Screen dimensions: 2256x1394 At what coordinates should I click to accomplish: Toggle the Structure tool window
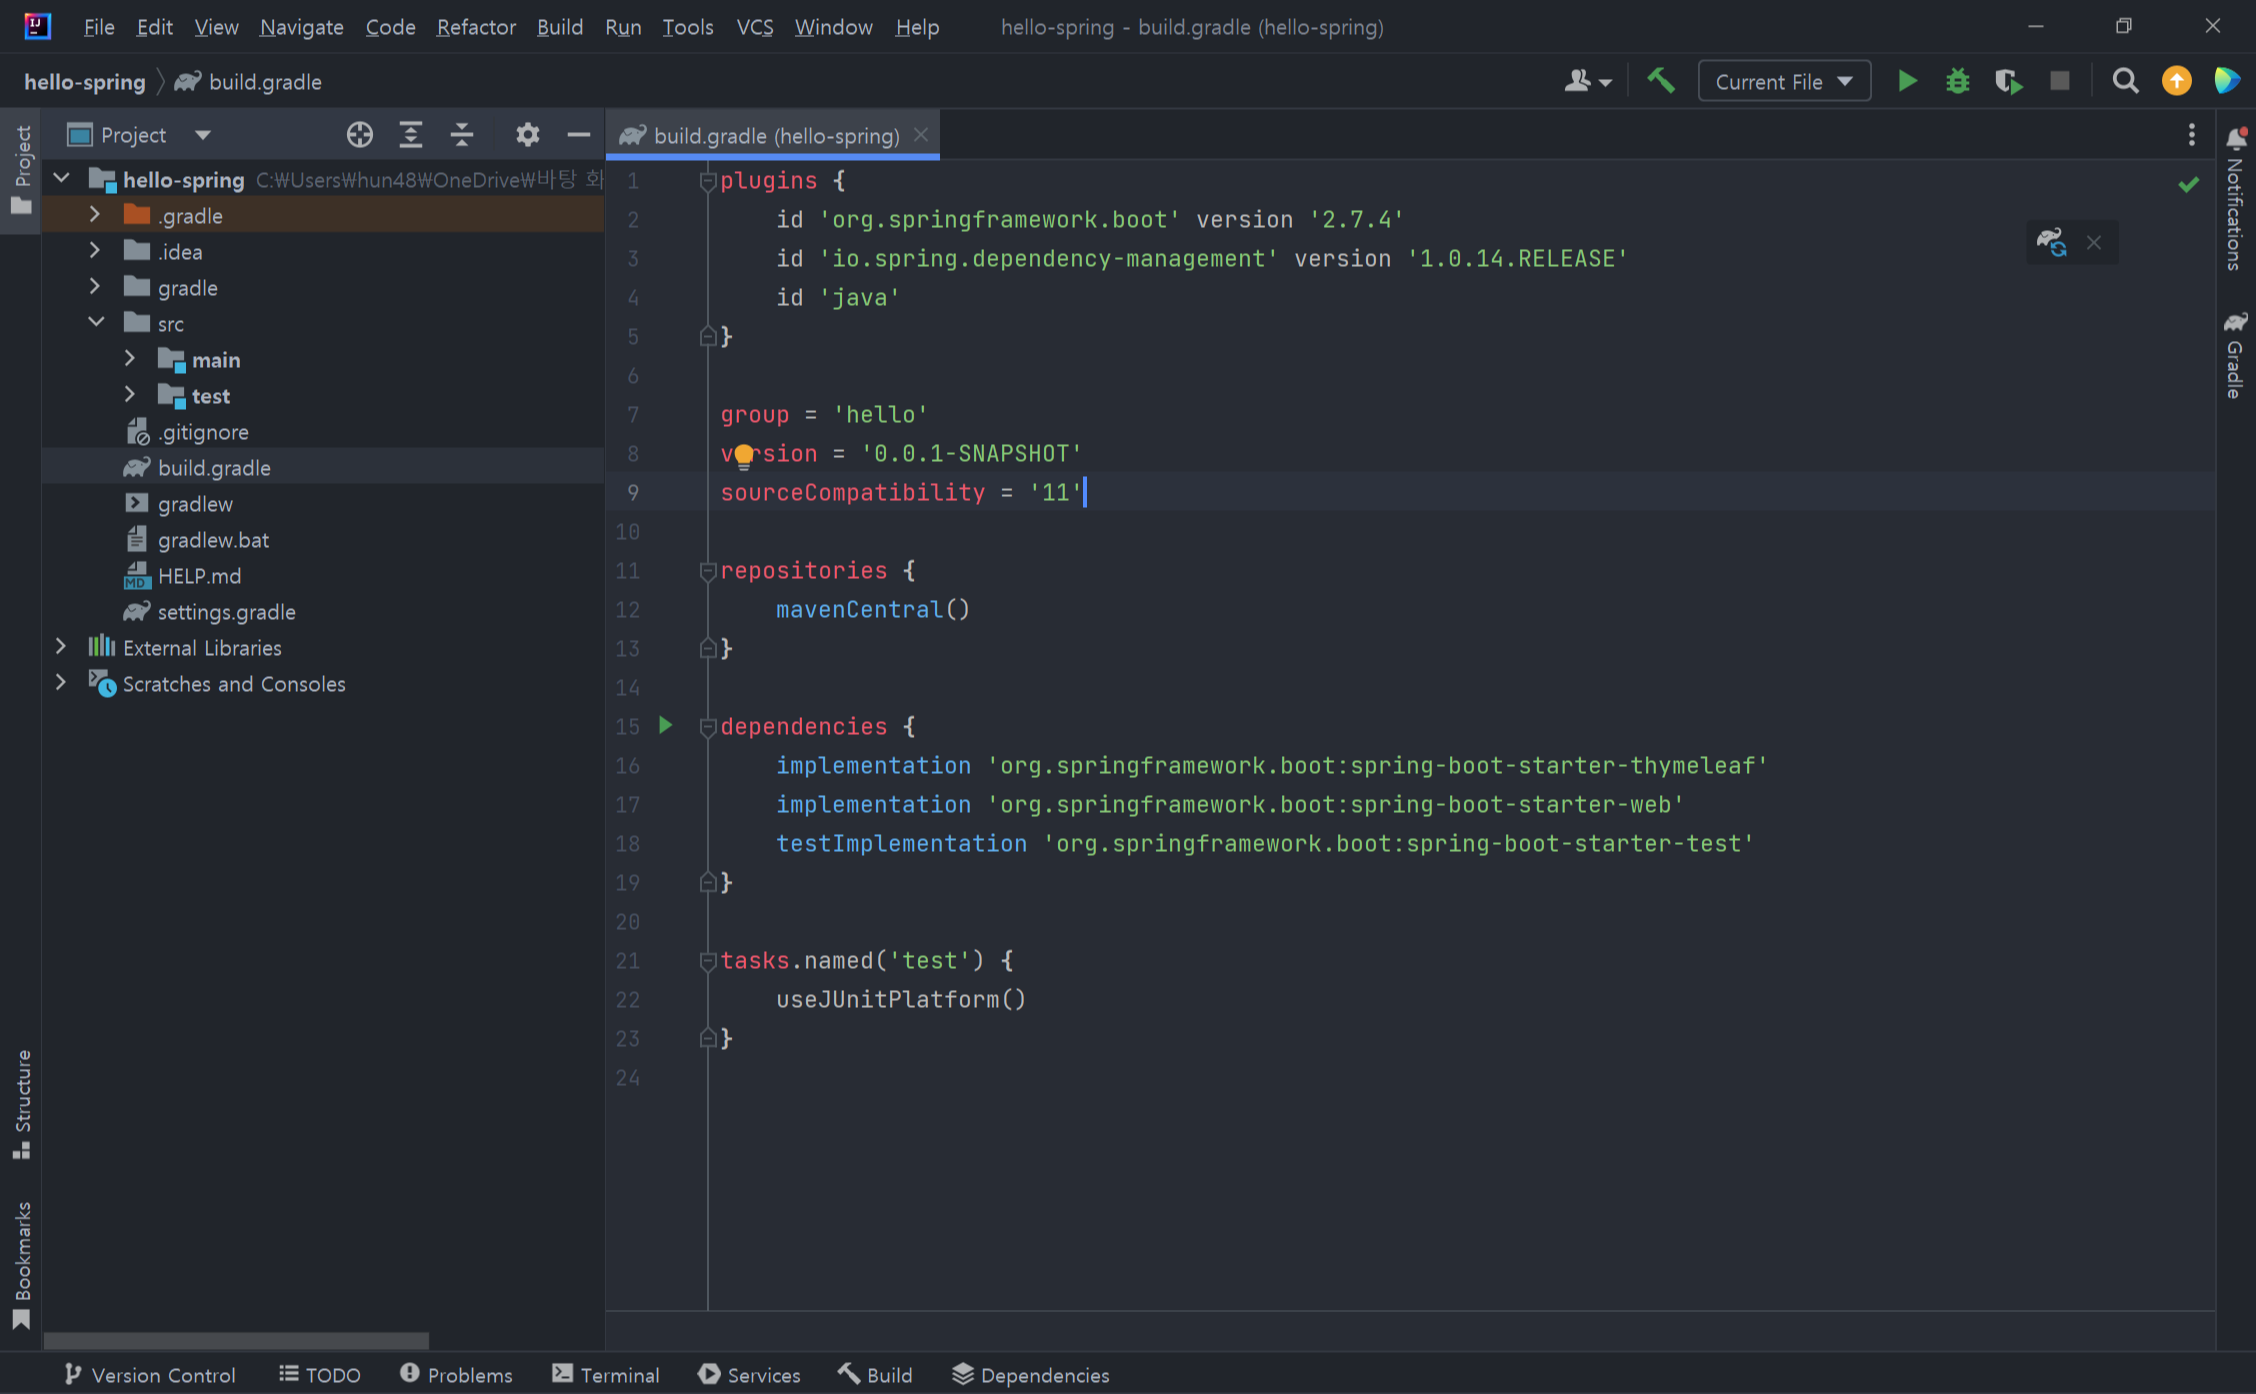click(x=22, y=1104)
